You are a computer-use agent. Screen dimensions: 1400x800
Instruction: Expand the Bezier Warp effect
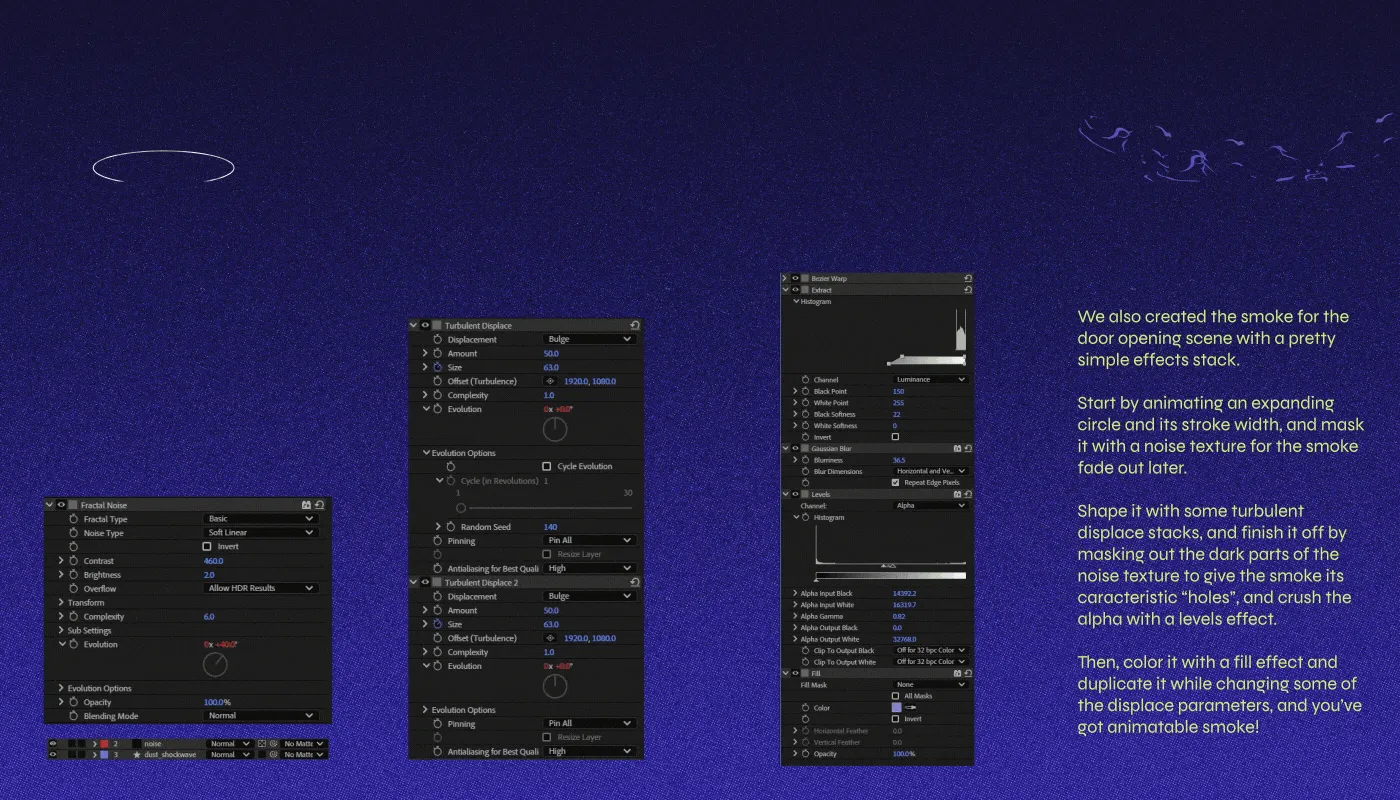click(x=785, y=279)
